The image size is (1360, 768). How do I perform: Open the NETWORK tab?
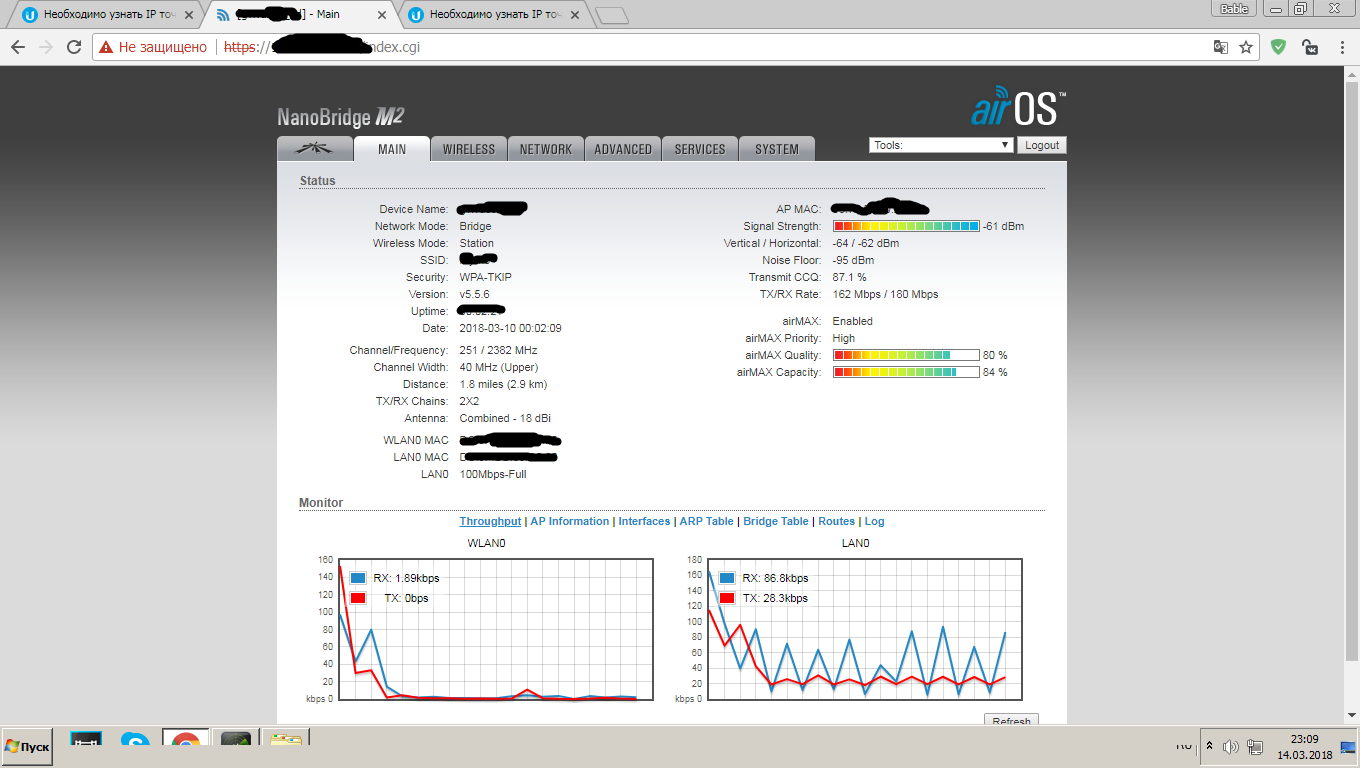[546, 149]
